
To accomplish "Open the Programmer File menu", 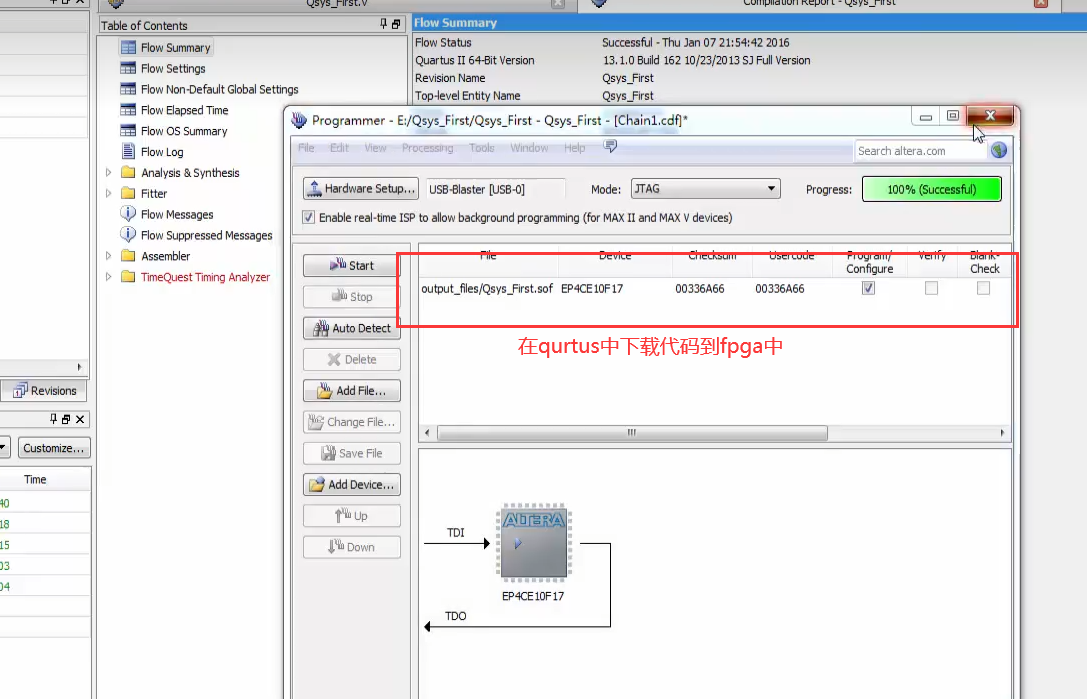I will pyautogui.click(x=306, y=148).
